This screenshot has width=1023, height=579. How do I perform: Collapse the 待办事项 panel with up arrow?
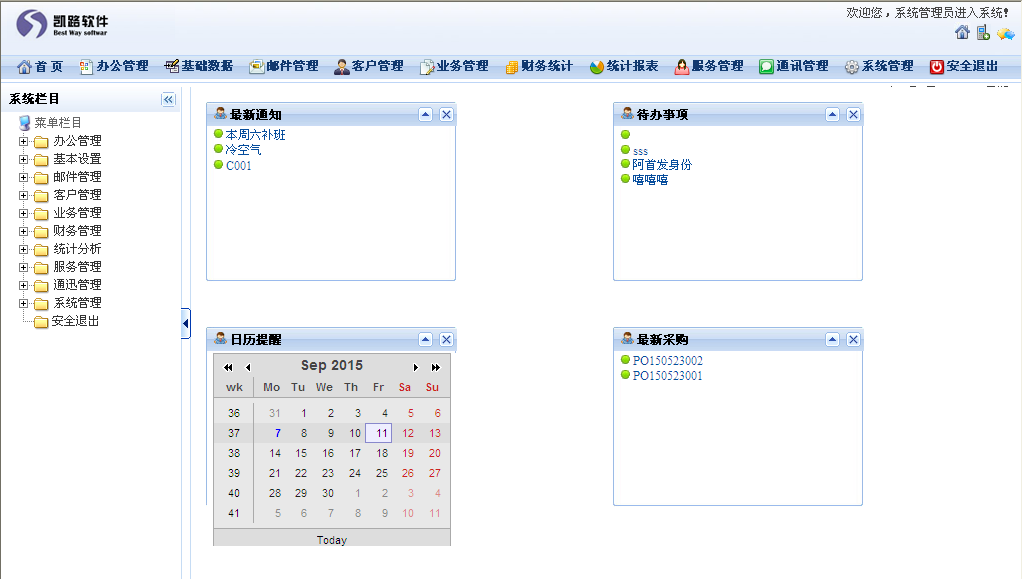[833, 114]
